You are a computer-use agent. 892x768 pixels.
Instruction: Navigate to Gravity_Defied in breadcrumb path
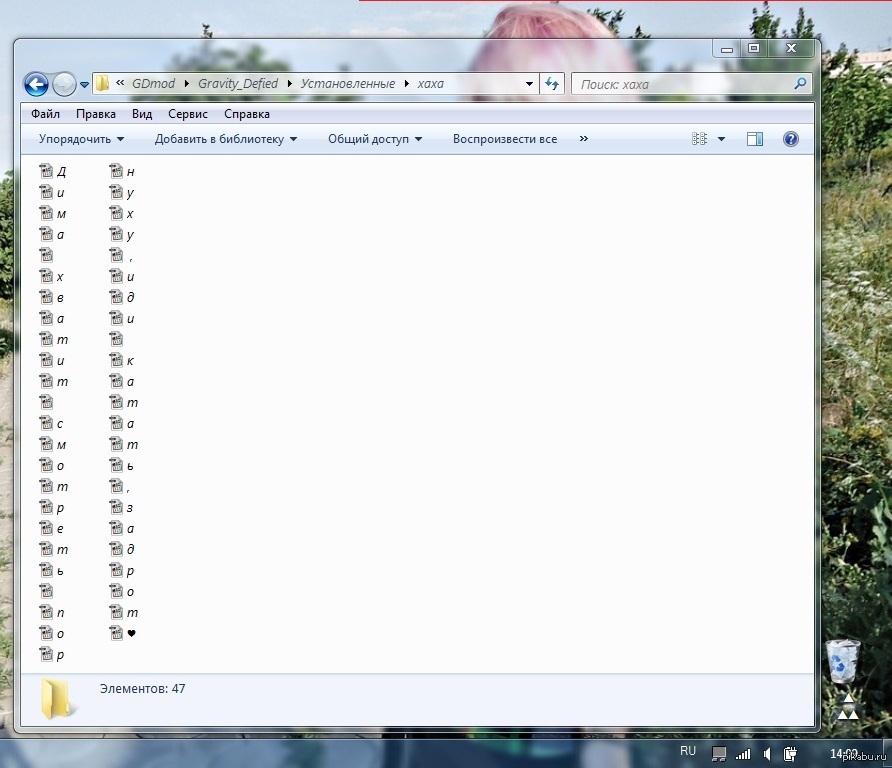coord(238,84)
